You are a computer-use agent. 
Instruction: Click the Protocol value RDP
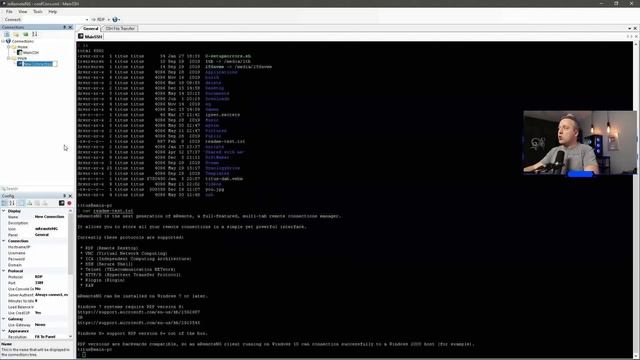click(x=39, y=277)
